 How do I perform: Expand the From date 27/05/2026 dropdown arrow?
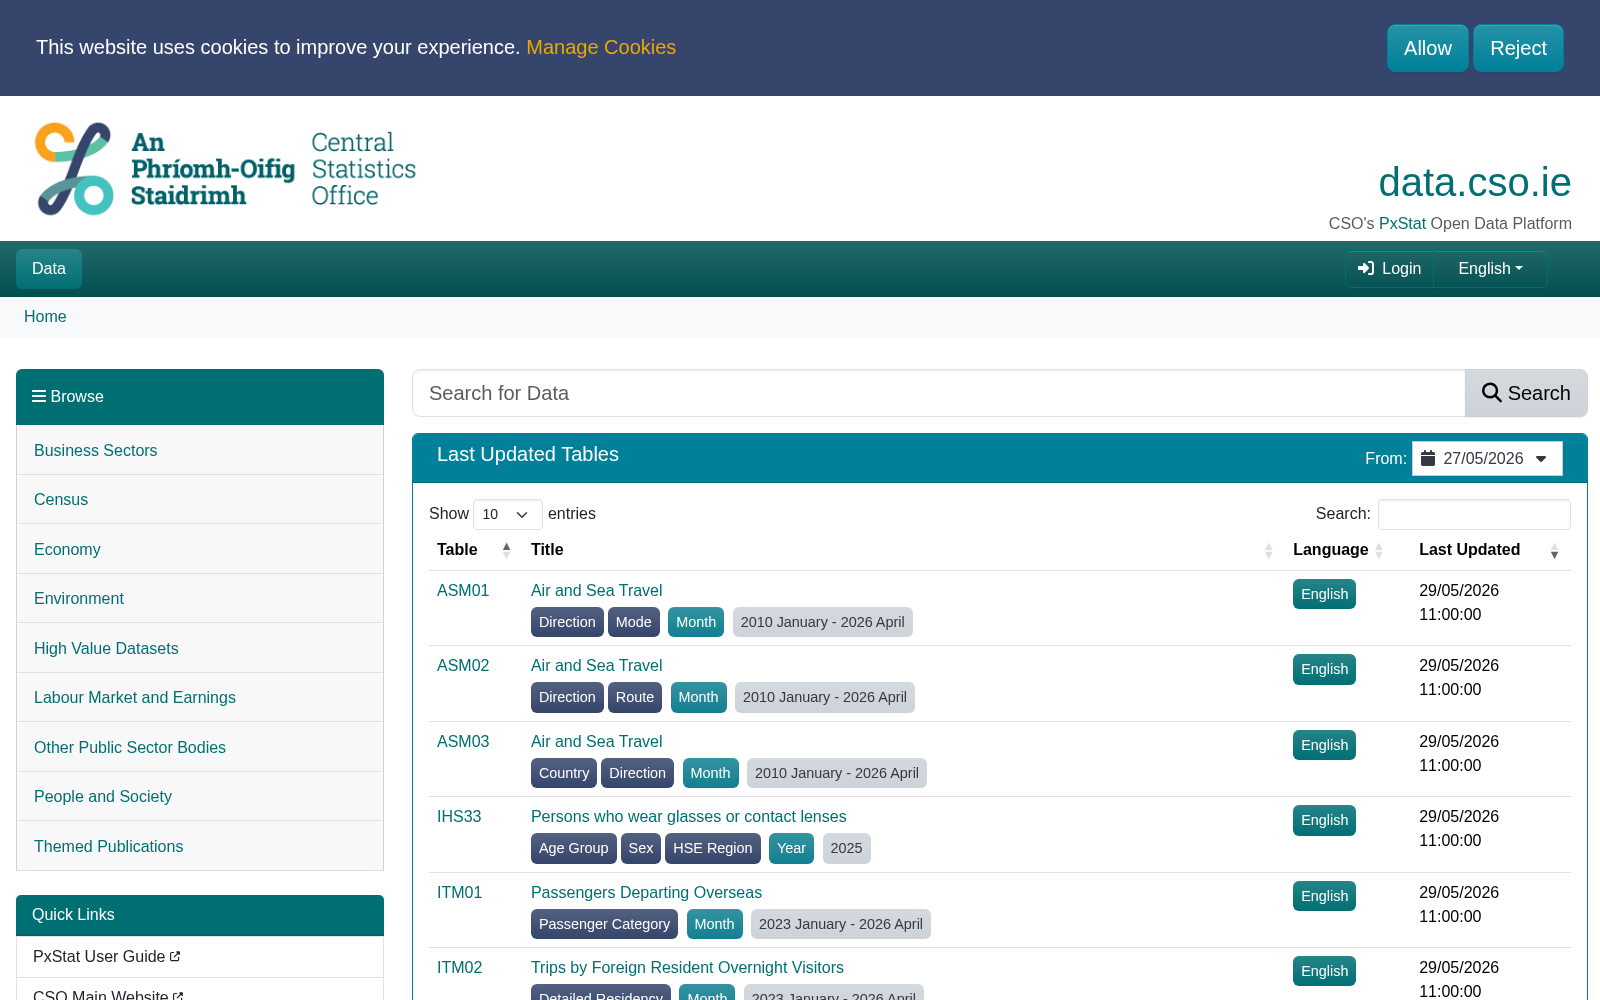click(1541, 459)
